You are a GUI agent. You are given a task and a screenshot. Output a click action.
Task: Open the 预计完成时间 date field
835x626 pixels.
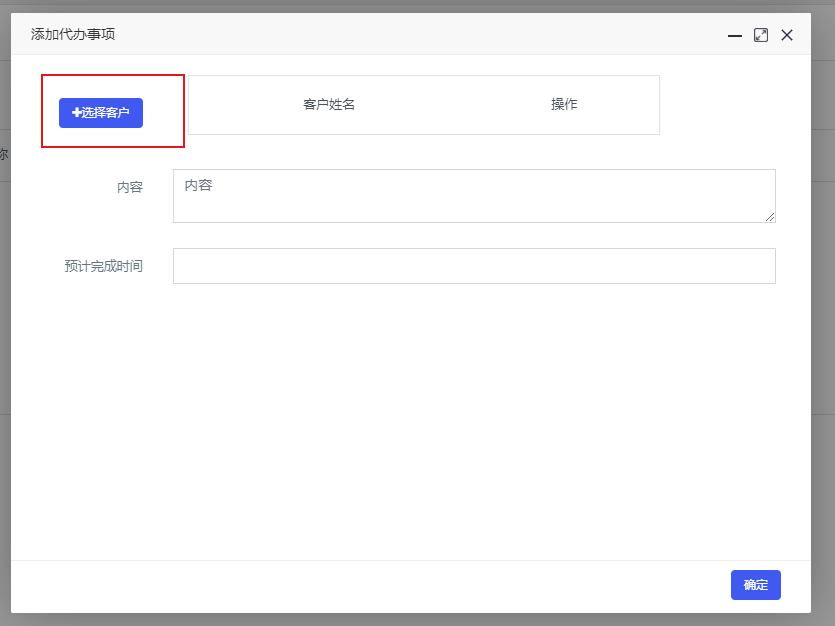(473, 266)
